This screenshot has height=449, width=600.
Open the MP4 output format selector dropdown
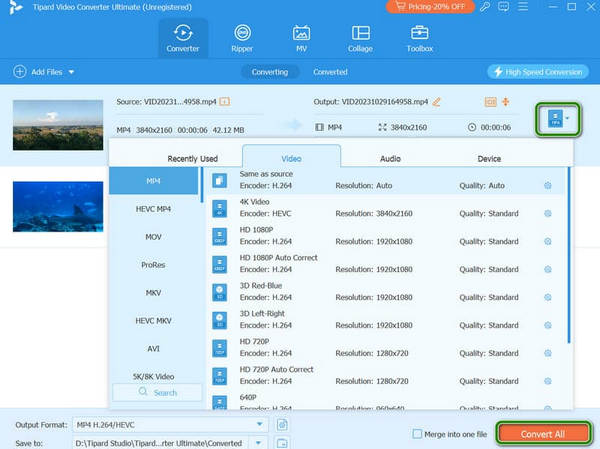pos(558,119)
